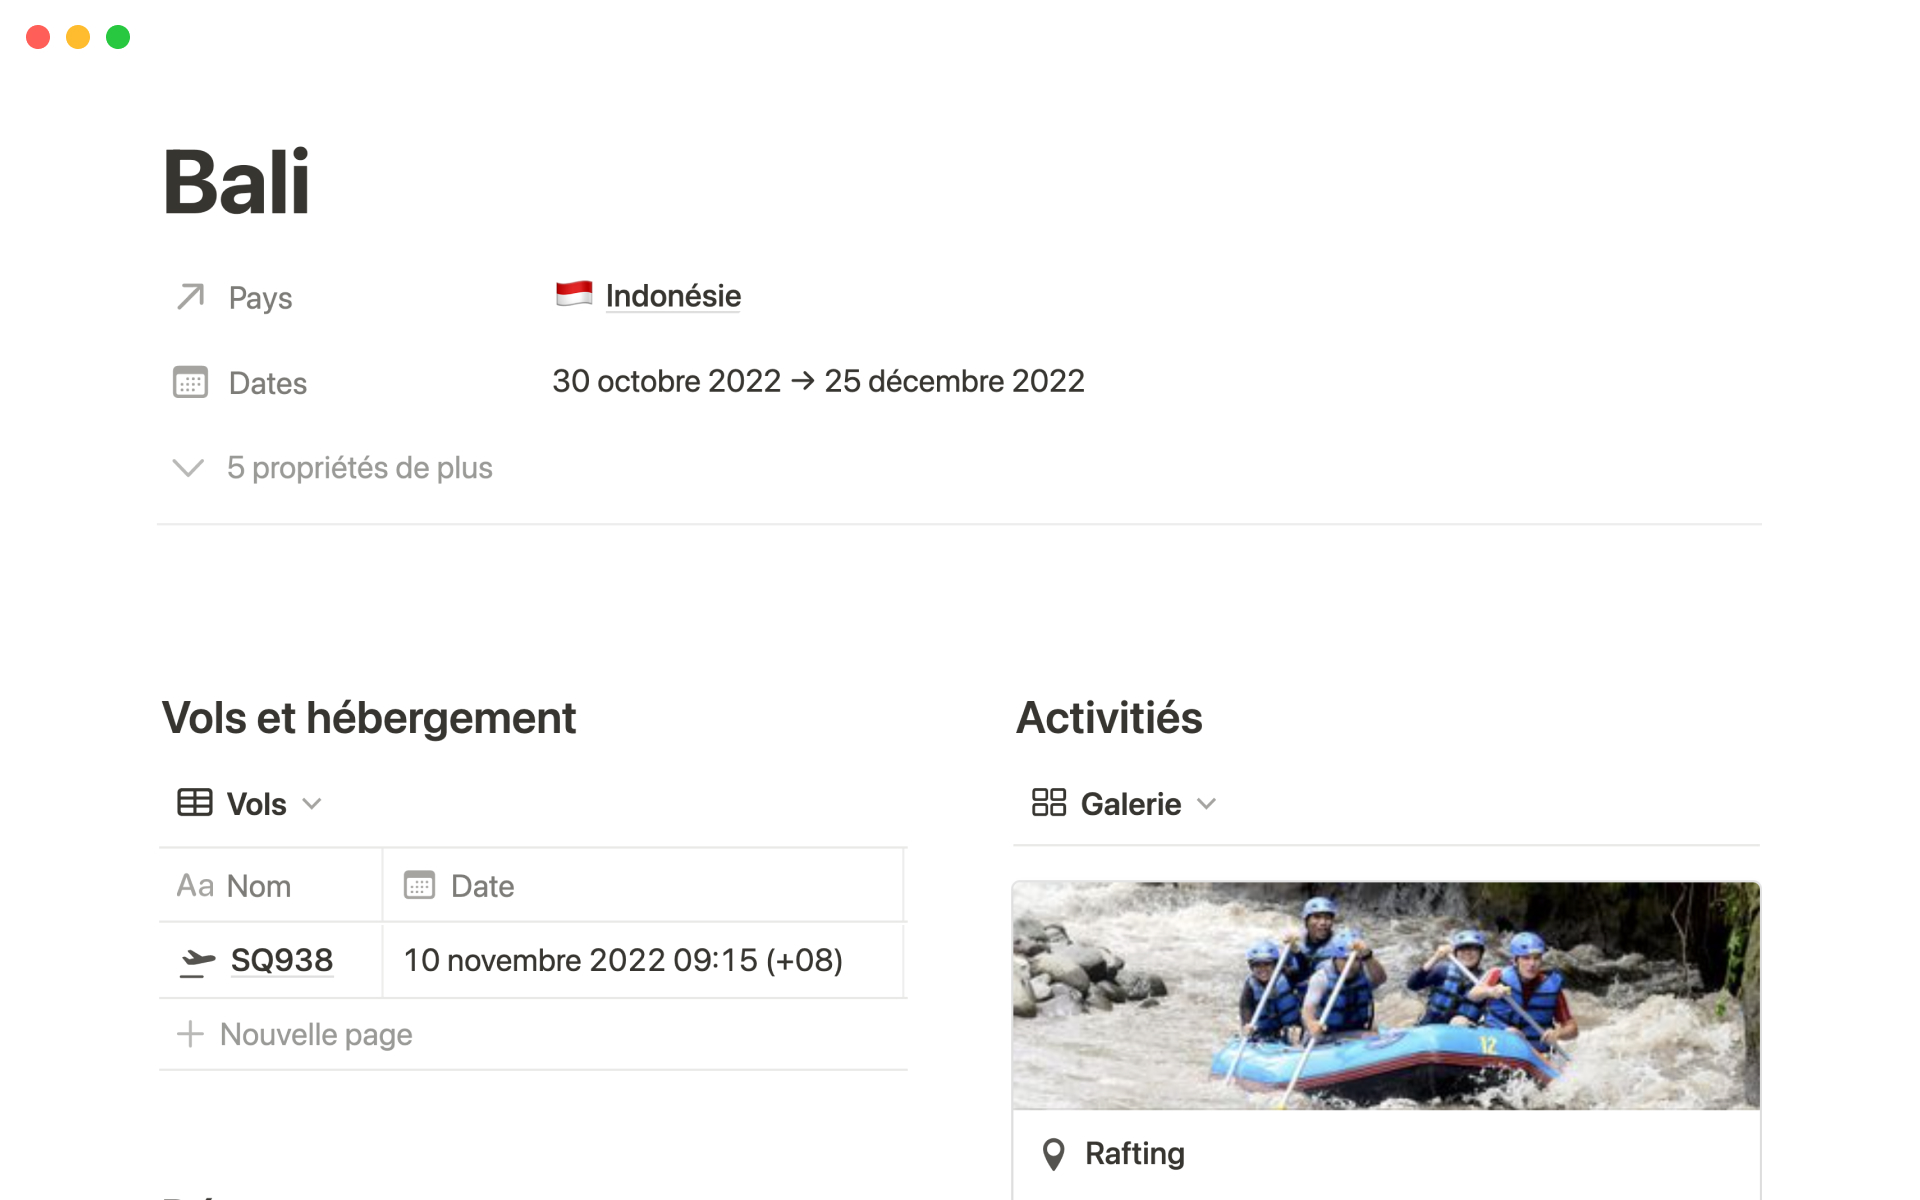This screenshot has width=1920, height=1200.
Task: Open the SQ938 flight page
Action: (x=282, y=960)
